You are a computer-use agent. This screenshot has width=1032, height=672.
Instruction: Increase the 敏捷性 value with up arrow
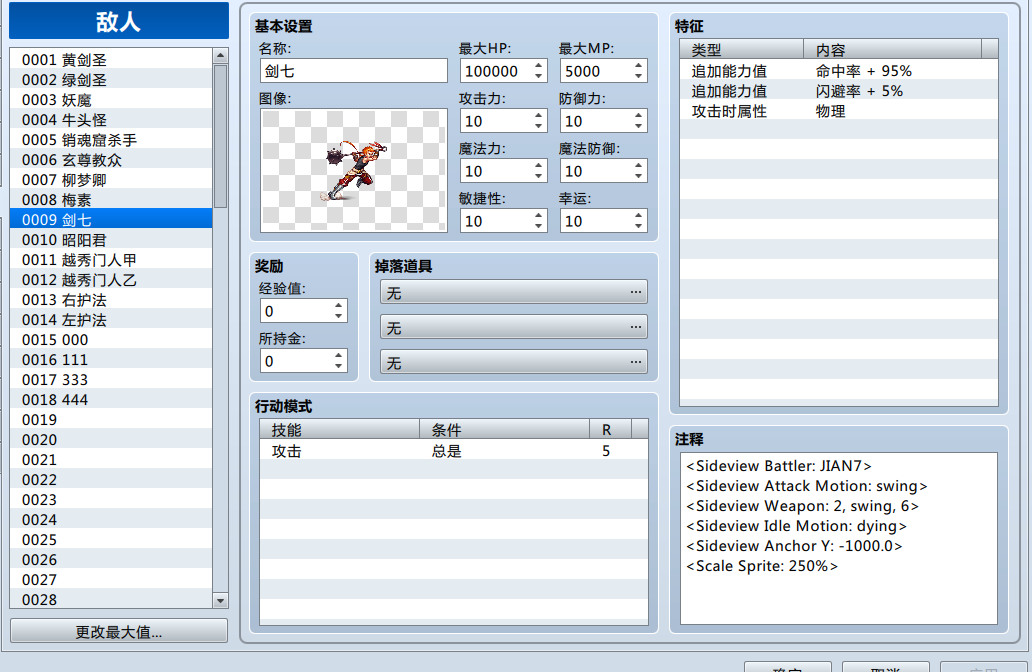538,215
